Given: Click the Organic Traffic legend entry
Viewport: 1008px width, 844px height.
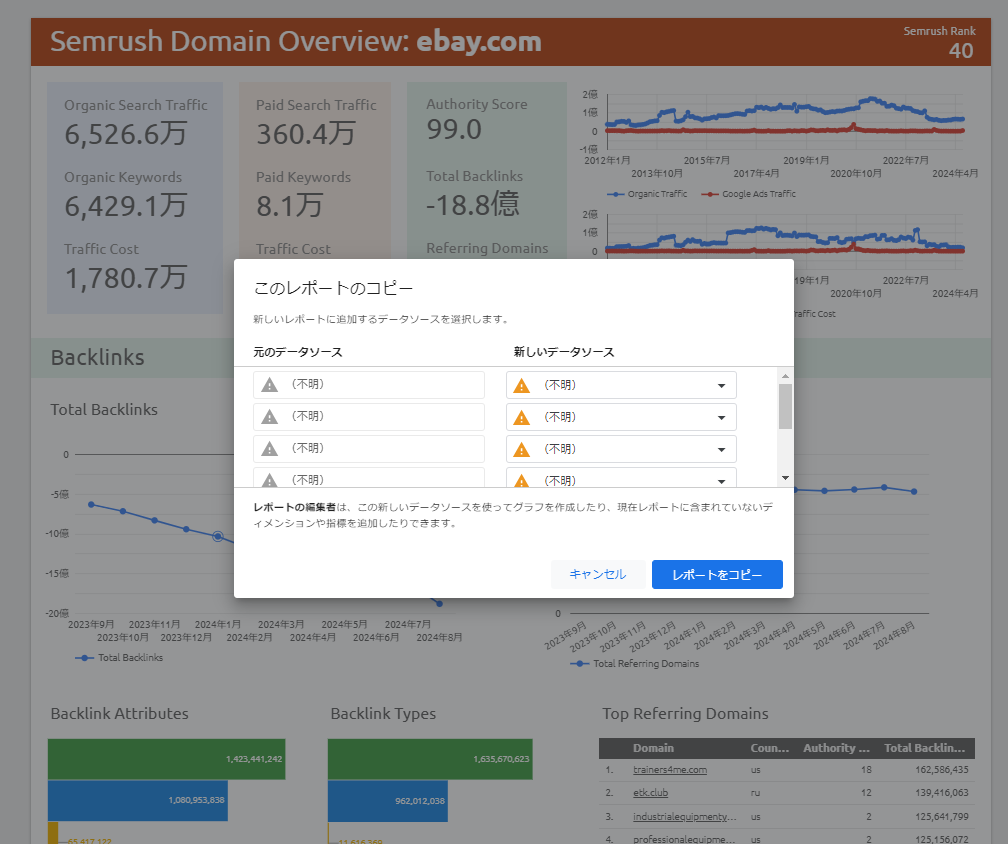Looking at the screenshot, I should pos(647,194).
